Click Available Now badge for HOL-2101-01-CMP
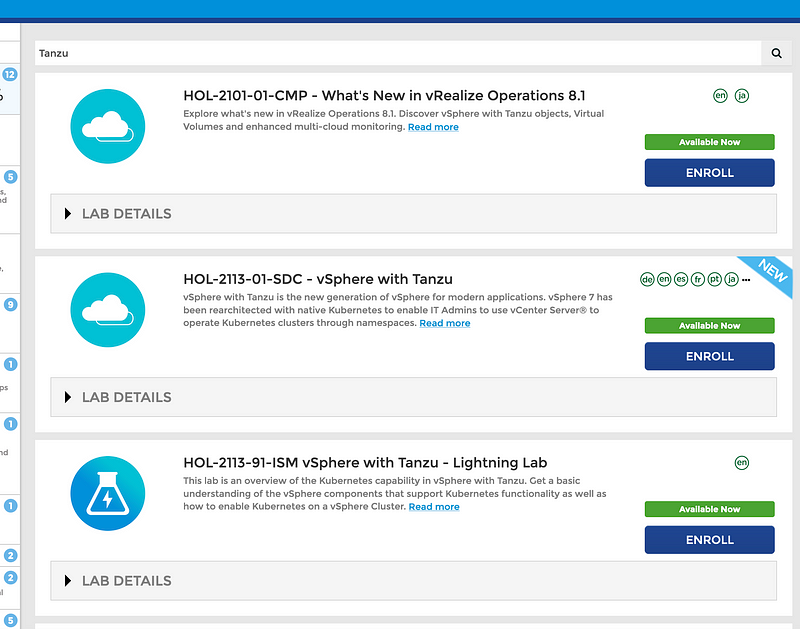800x629 pixels. (x=709, y=142)
